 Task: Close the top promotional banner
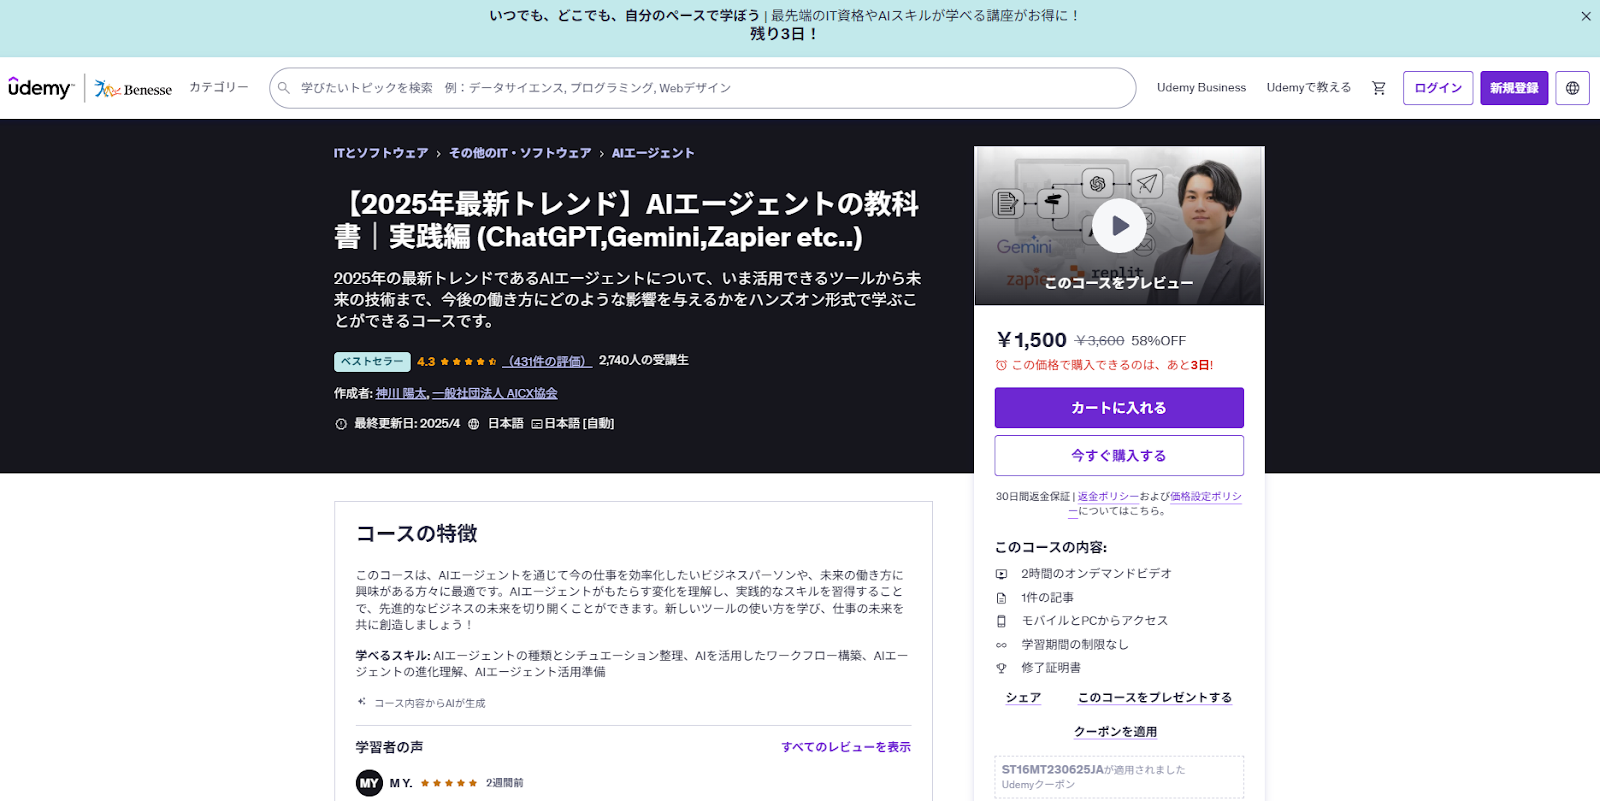(1585, 16)
